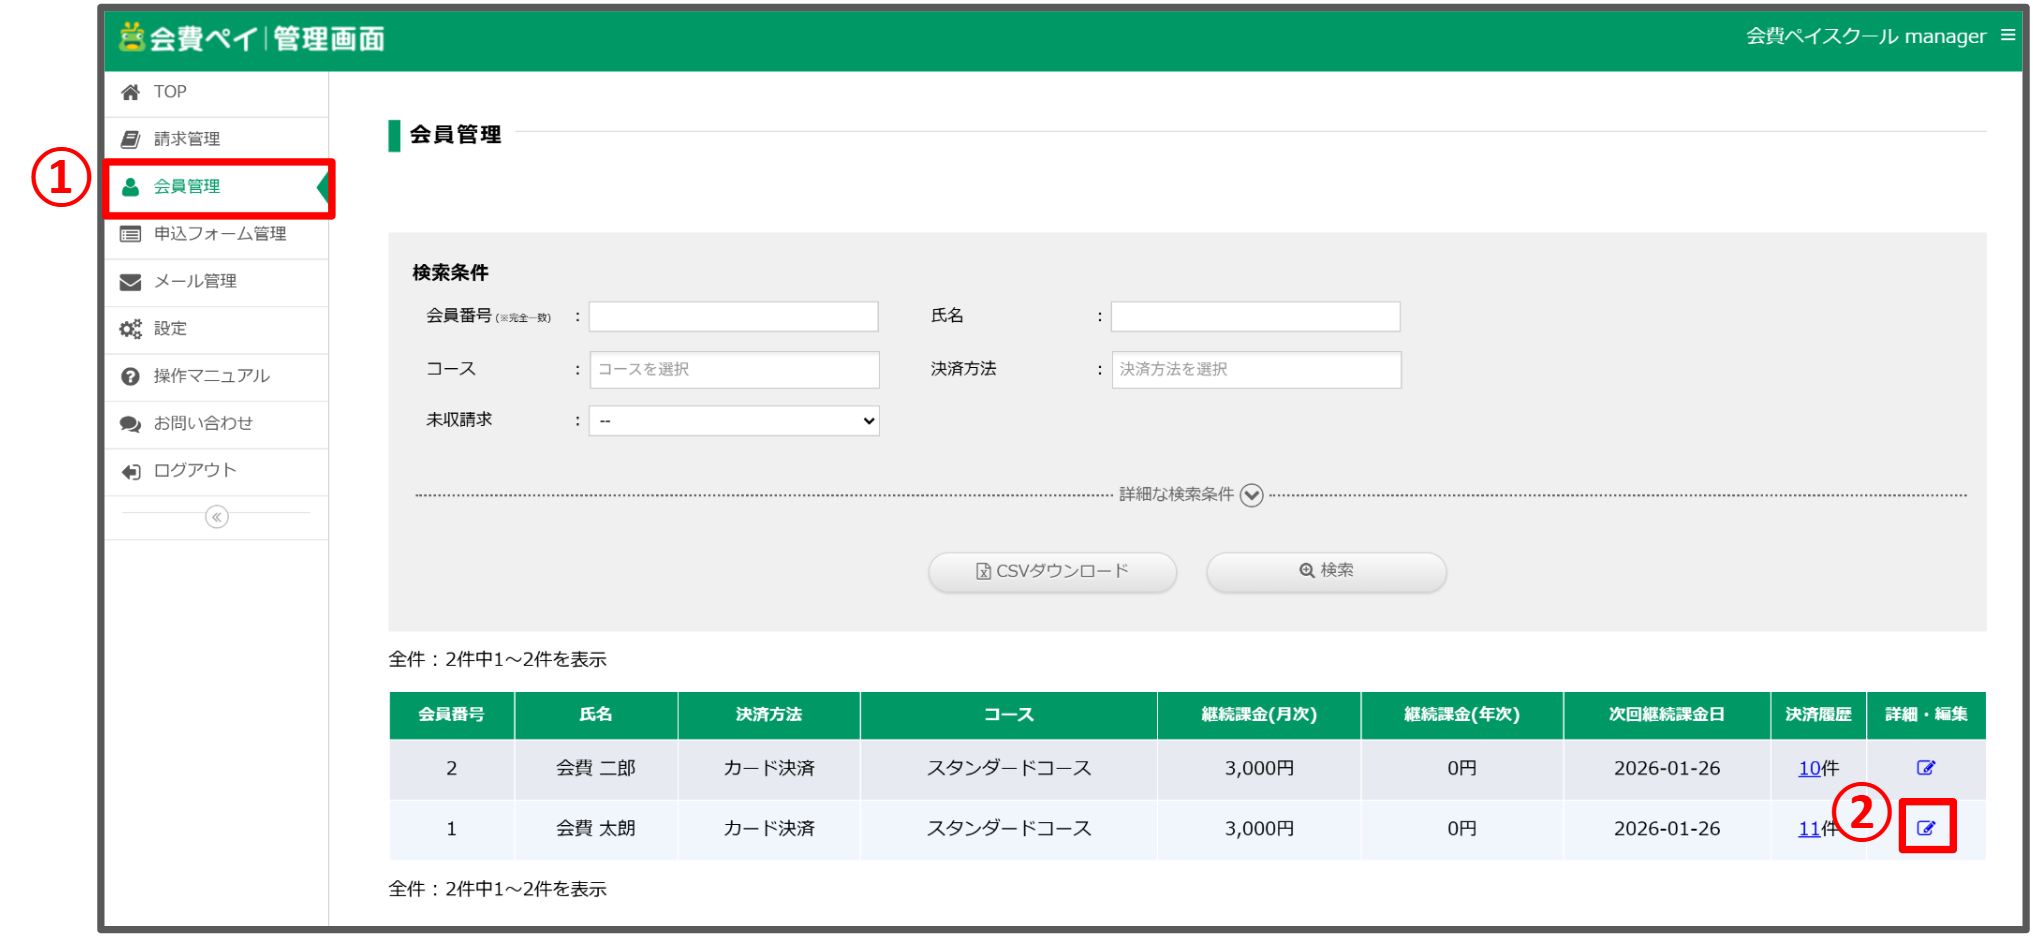The height and width of the screenshot is (939, 2033).
Task: Click the 会費ペイ logo in header
Action: pos(251,38)
